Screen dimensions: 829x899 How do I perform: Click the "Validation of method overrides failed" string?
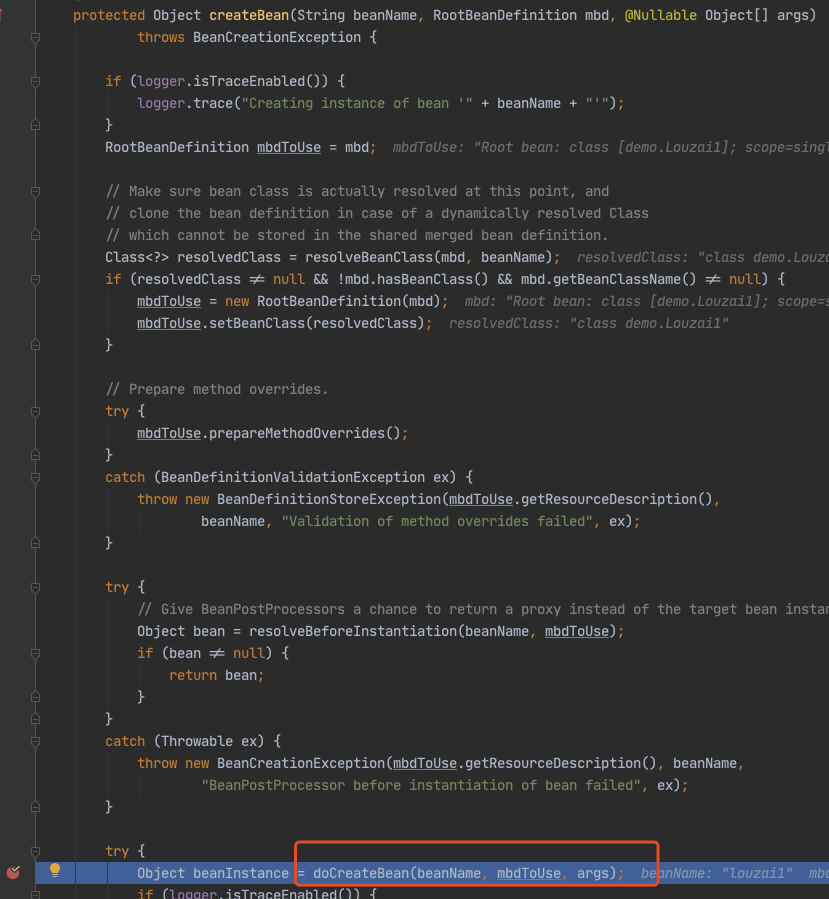(x=437, y=521)
